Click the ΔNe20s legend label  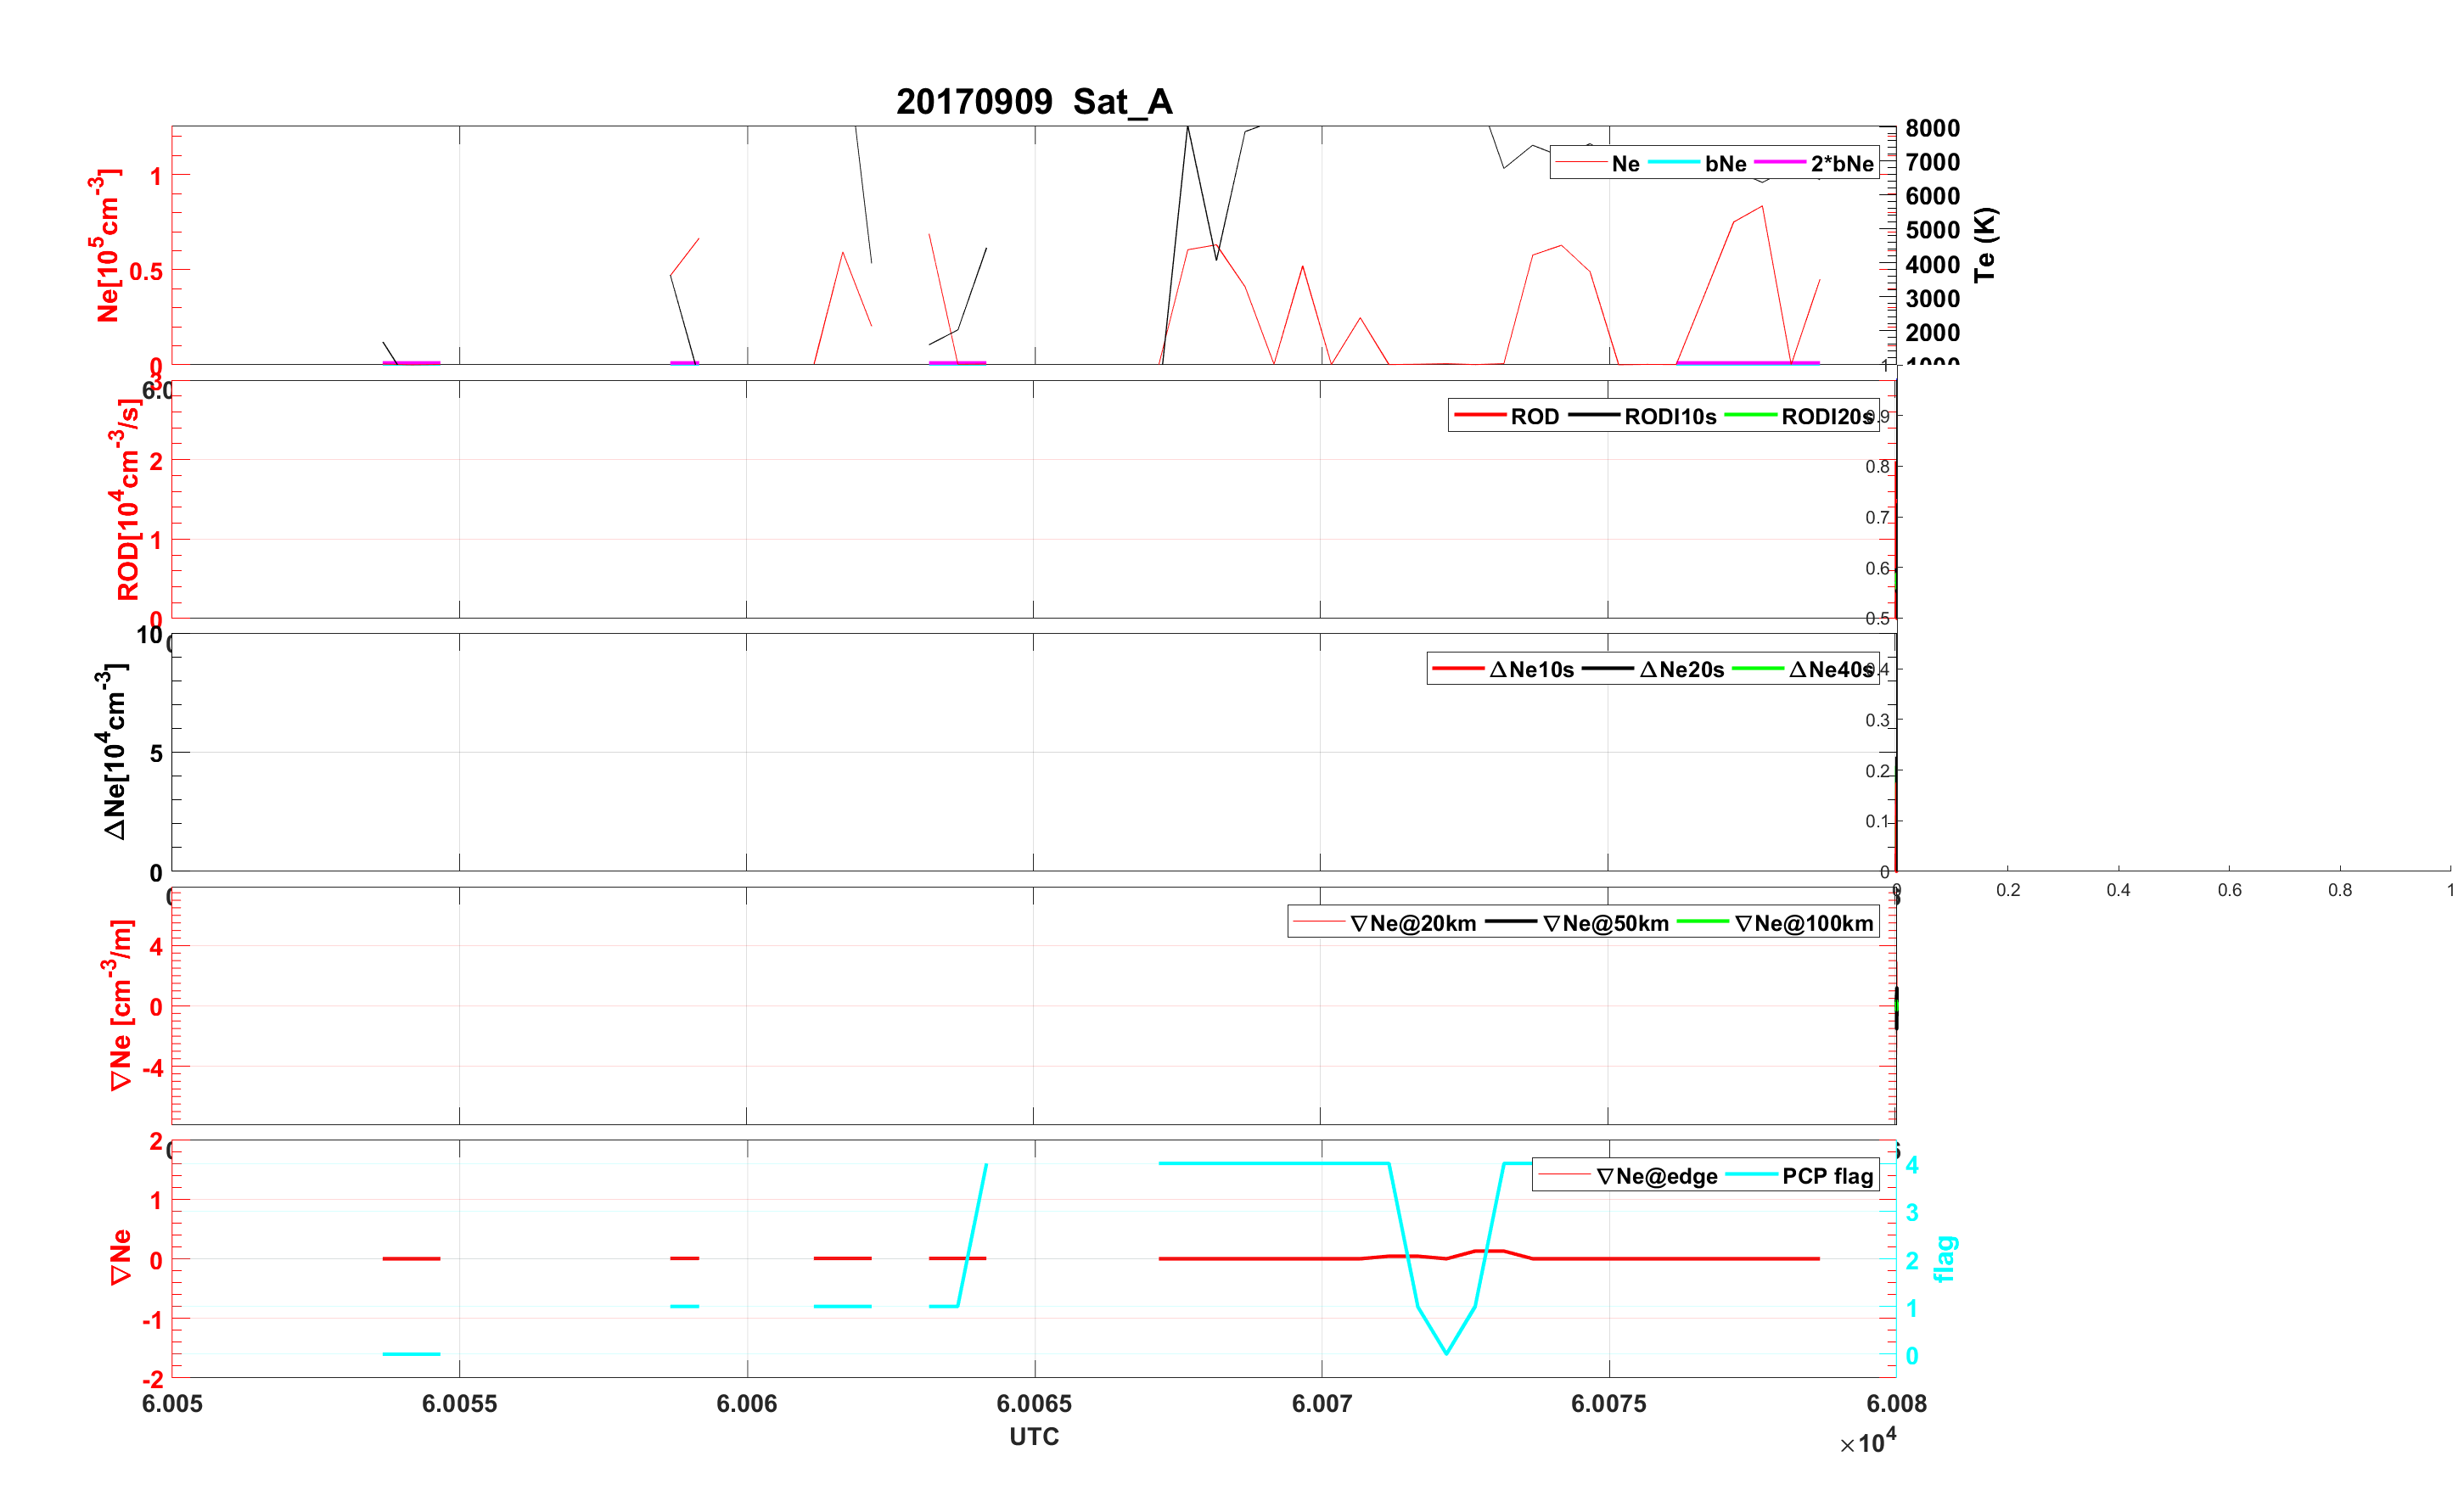1682,670
